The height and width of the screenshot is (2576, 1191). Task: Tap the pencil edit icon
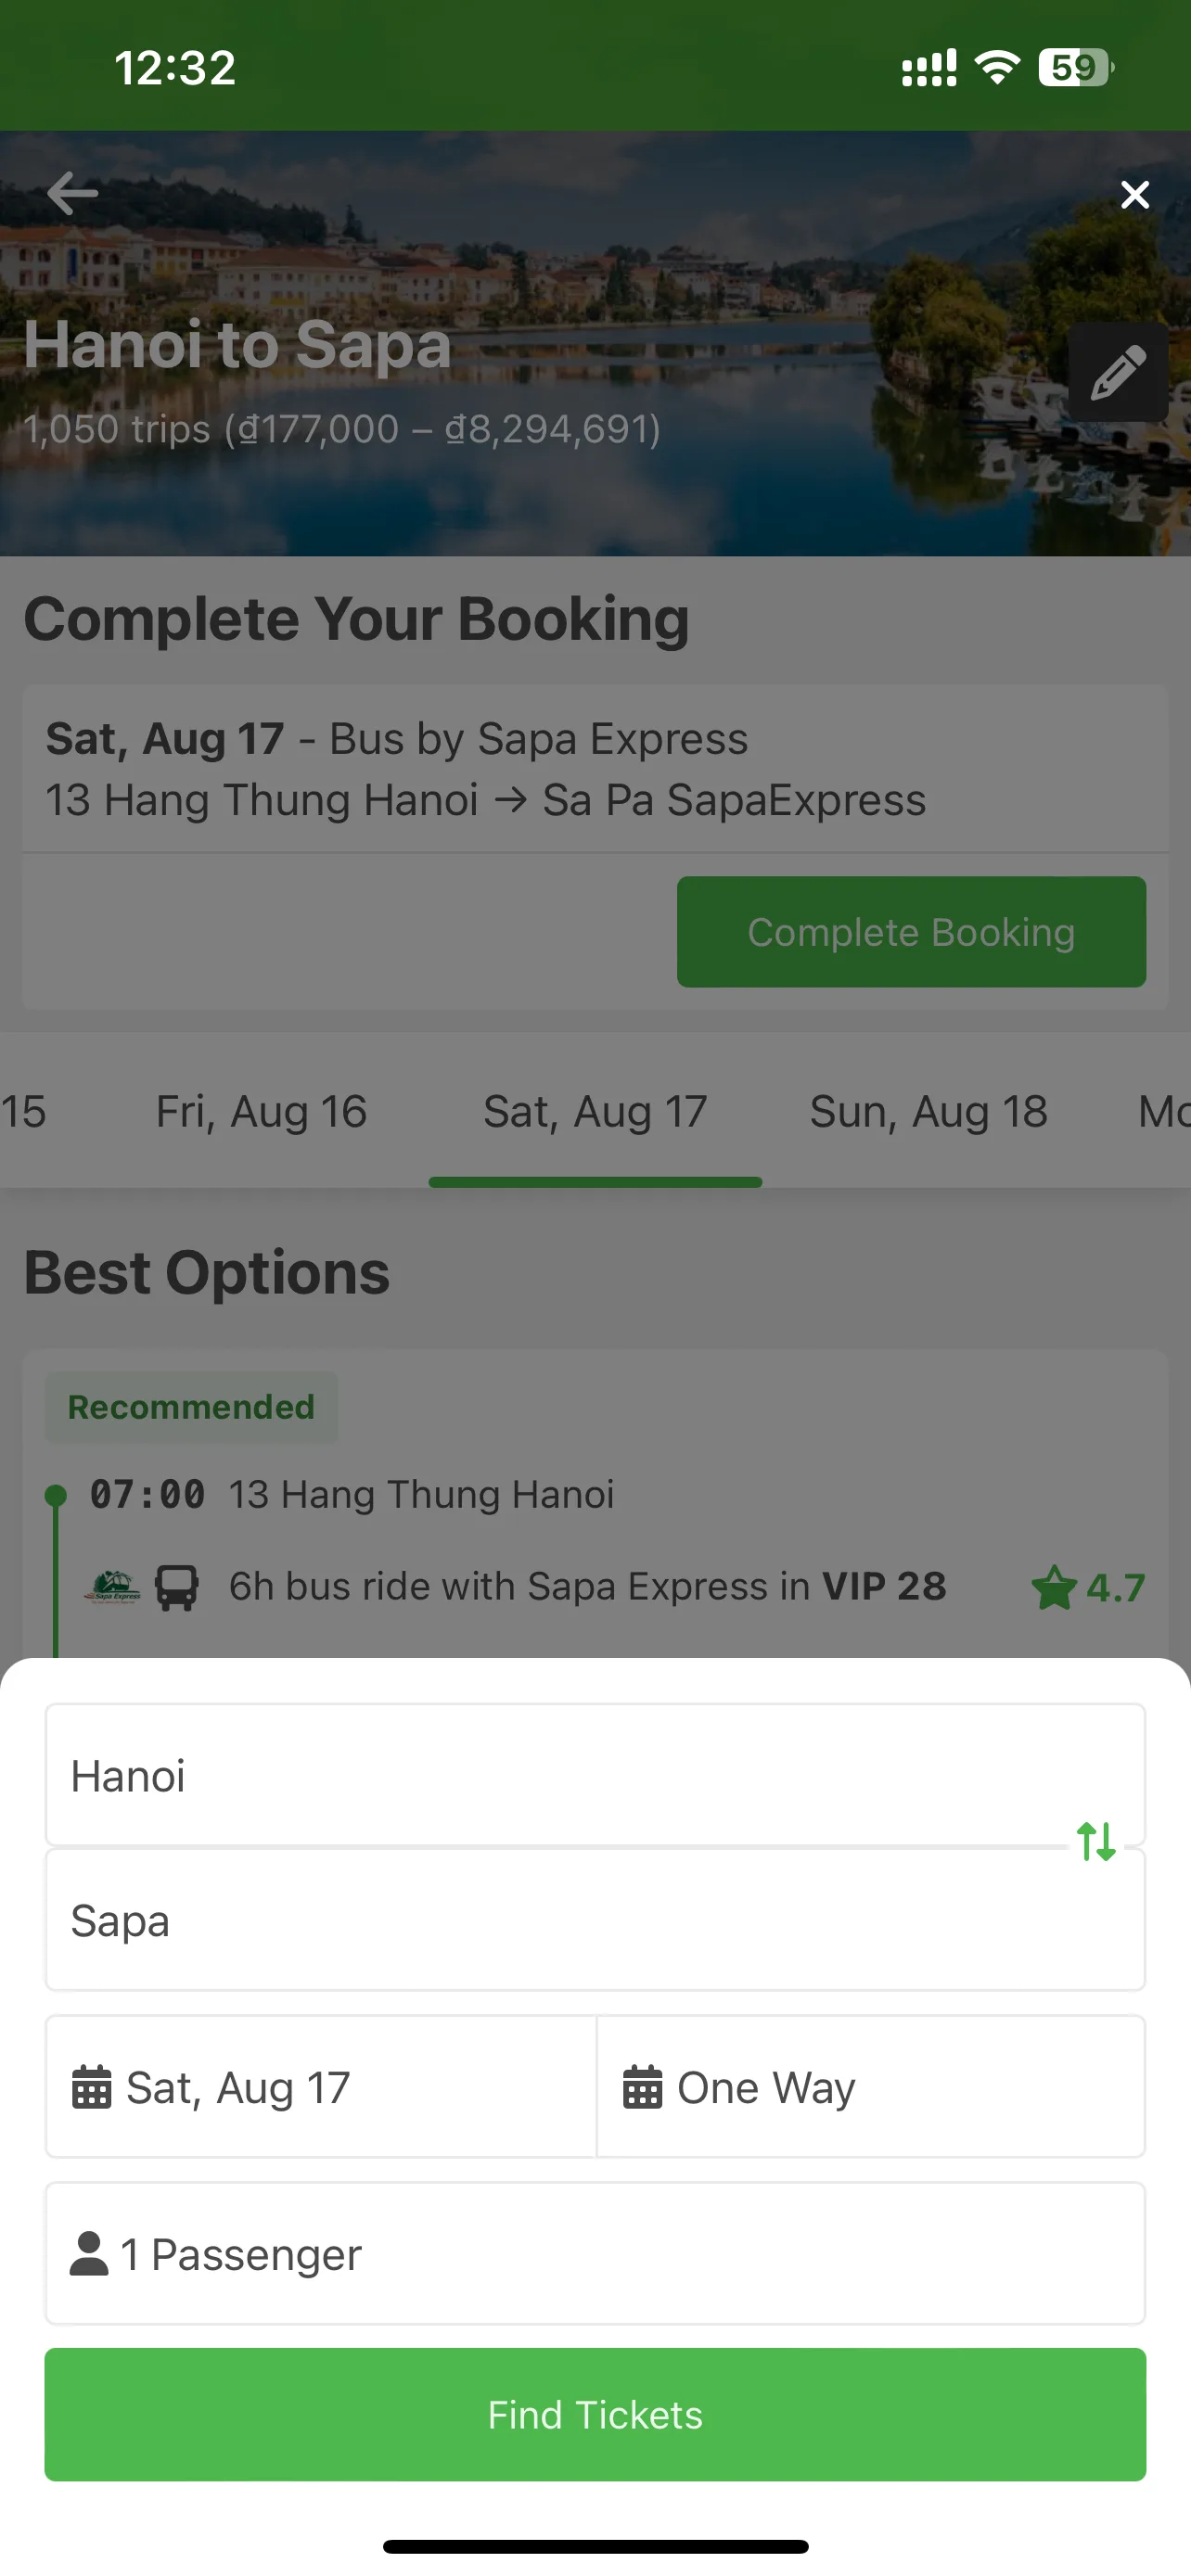[1118, 372]
